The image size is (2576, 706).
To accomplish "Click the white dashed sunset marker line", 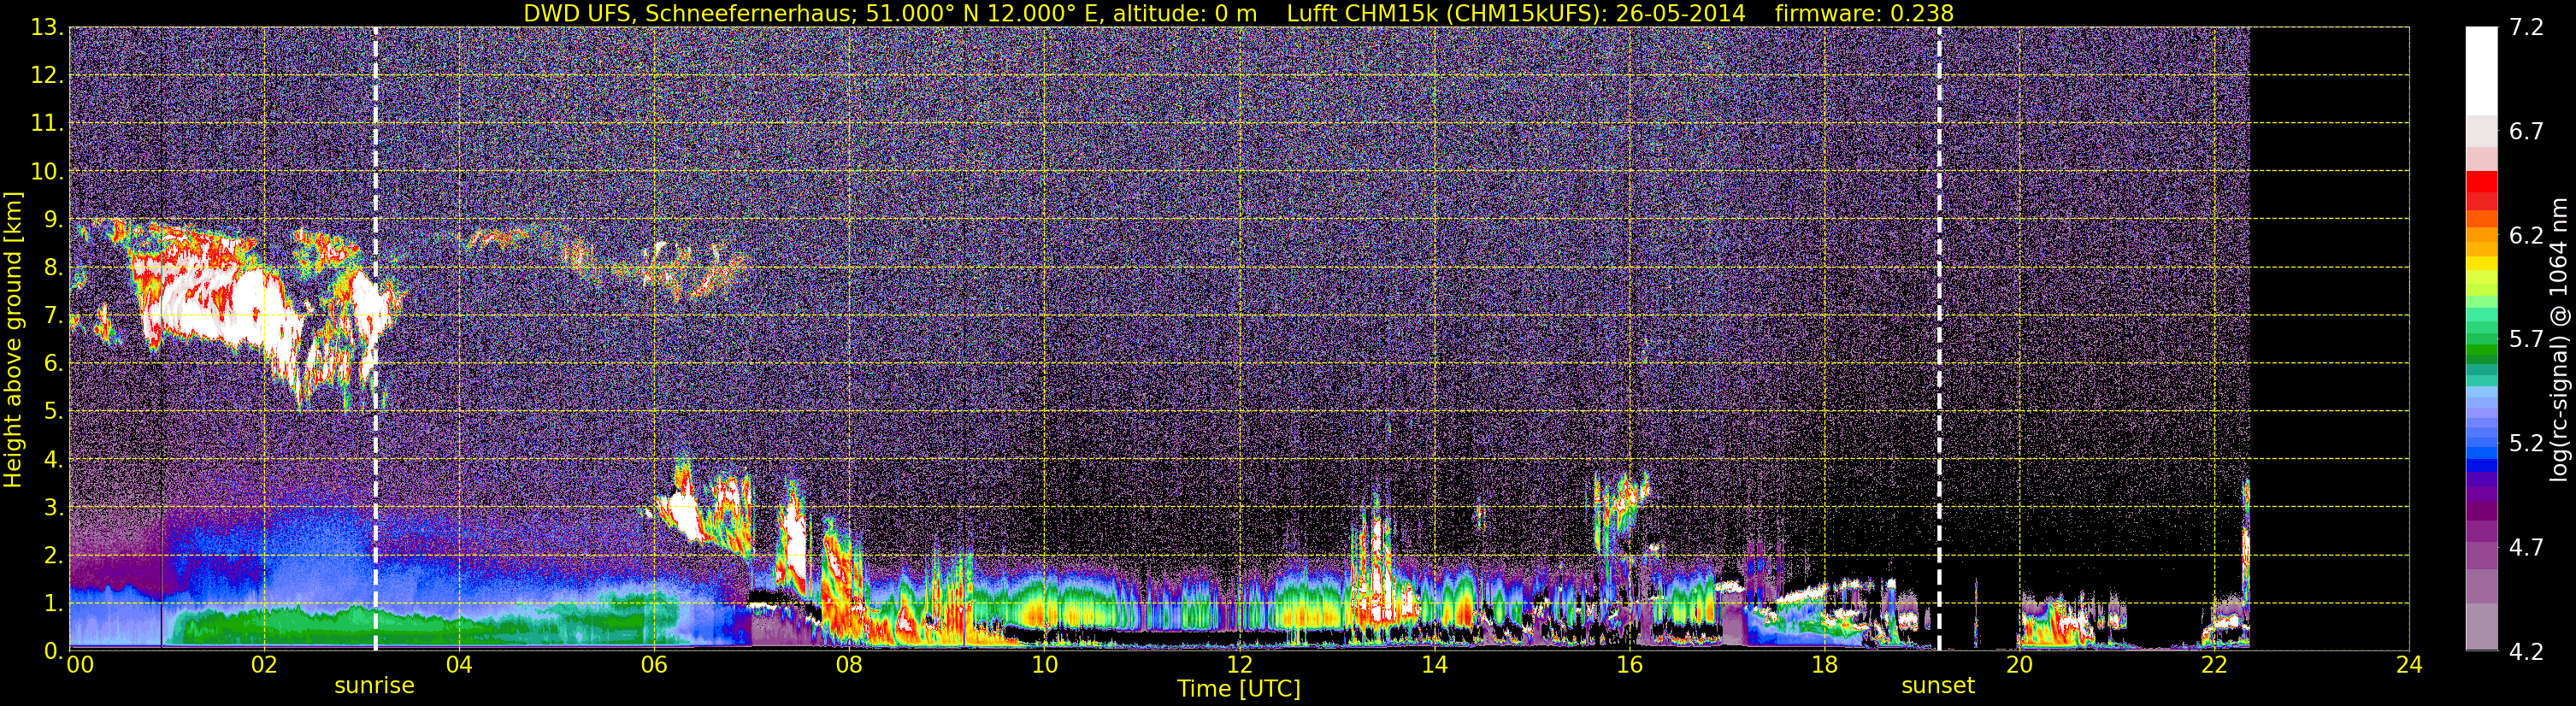I will 1939,339.
